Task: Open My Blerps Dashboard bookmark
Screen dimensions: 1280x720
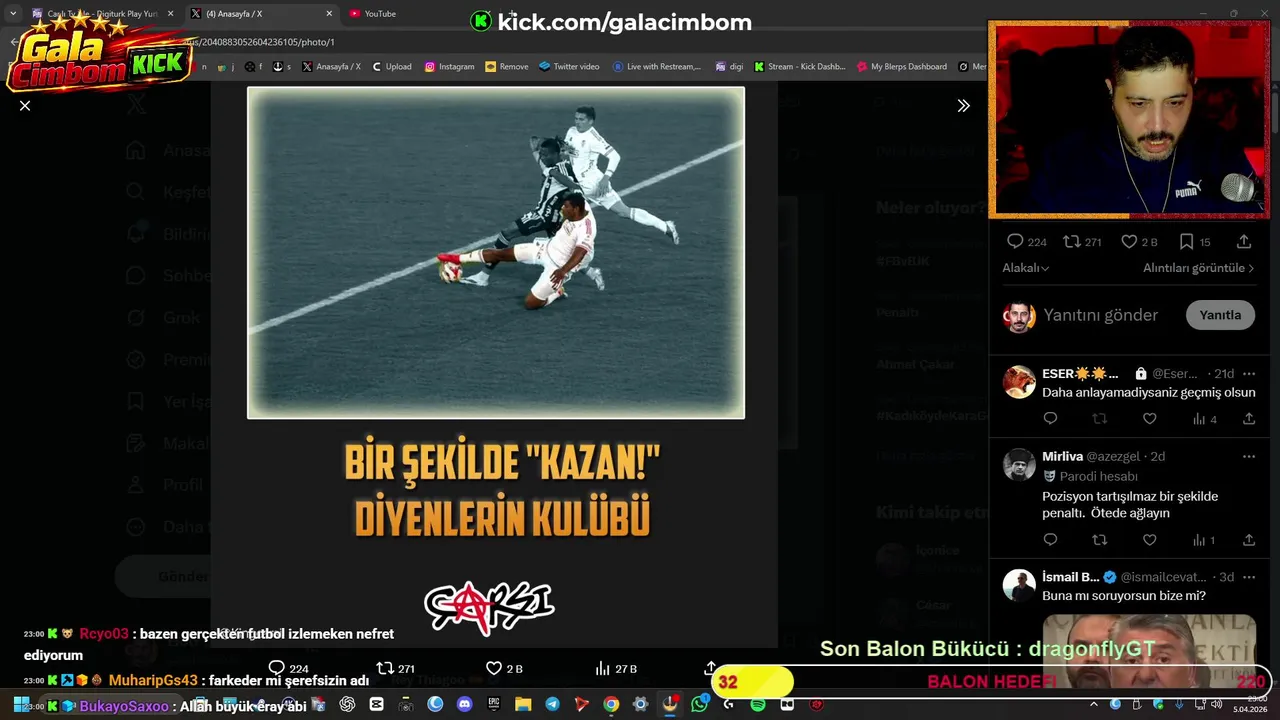Action: [x=901, y=67]
